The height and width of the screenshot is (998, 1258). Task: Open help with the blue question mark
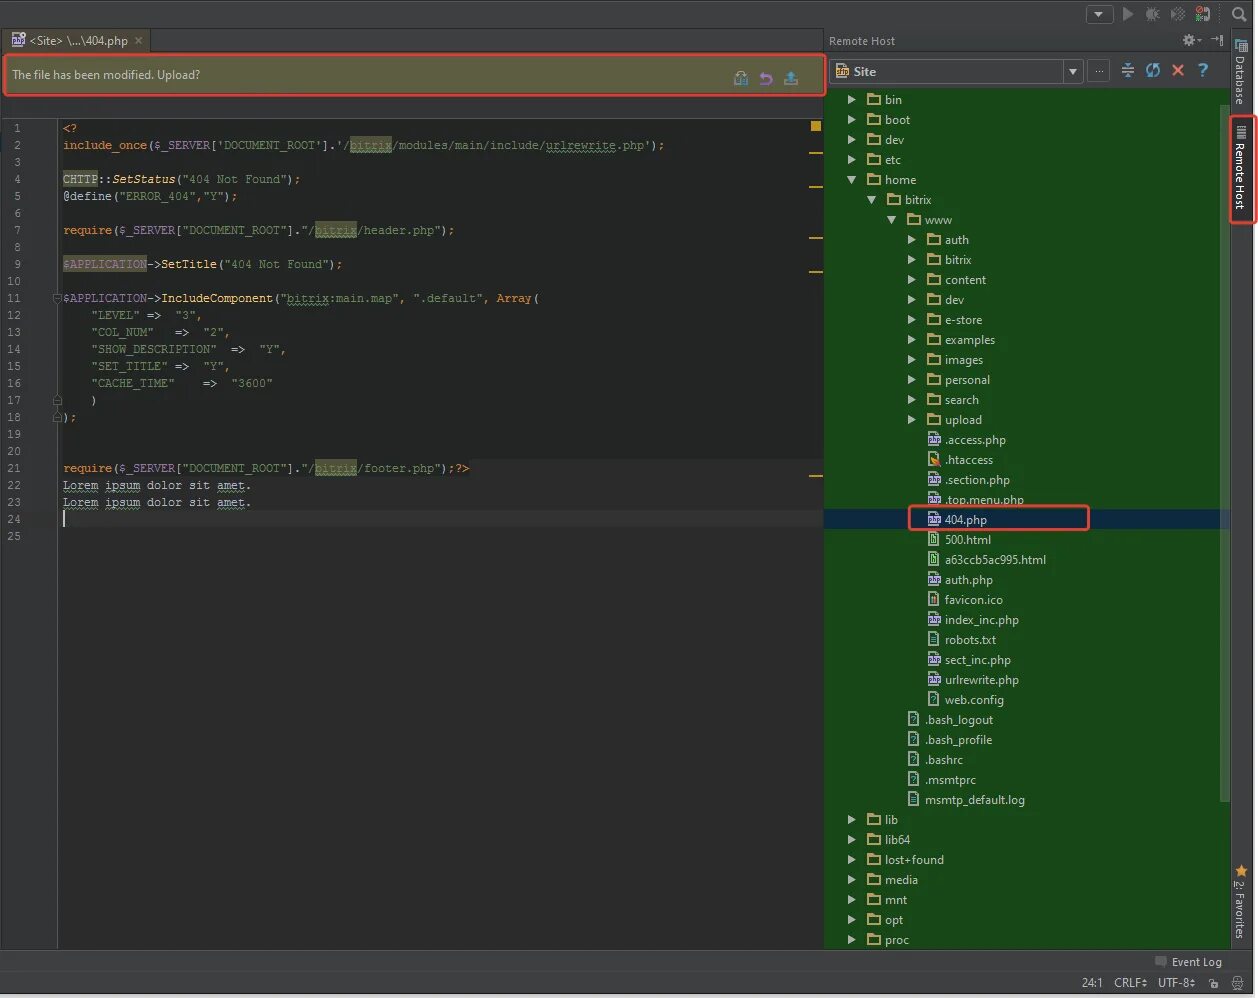[1203, 70]
